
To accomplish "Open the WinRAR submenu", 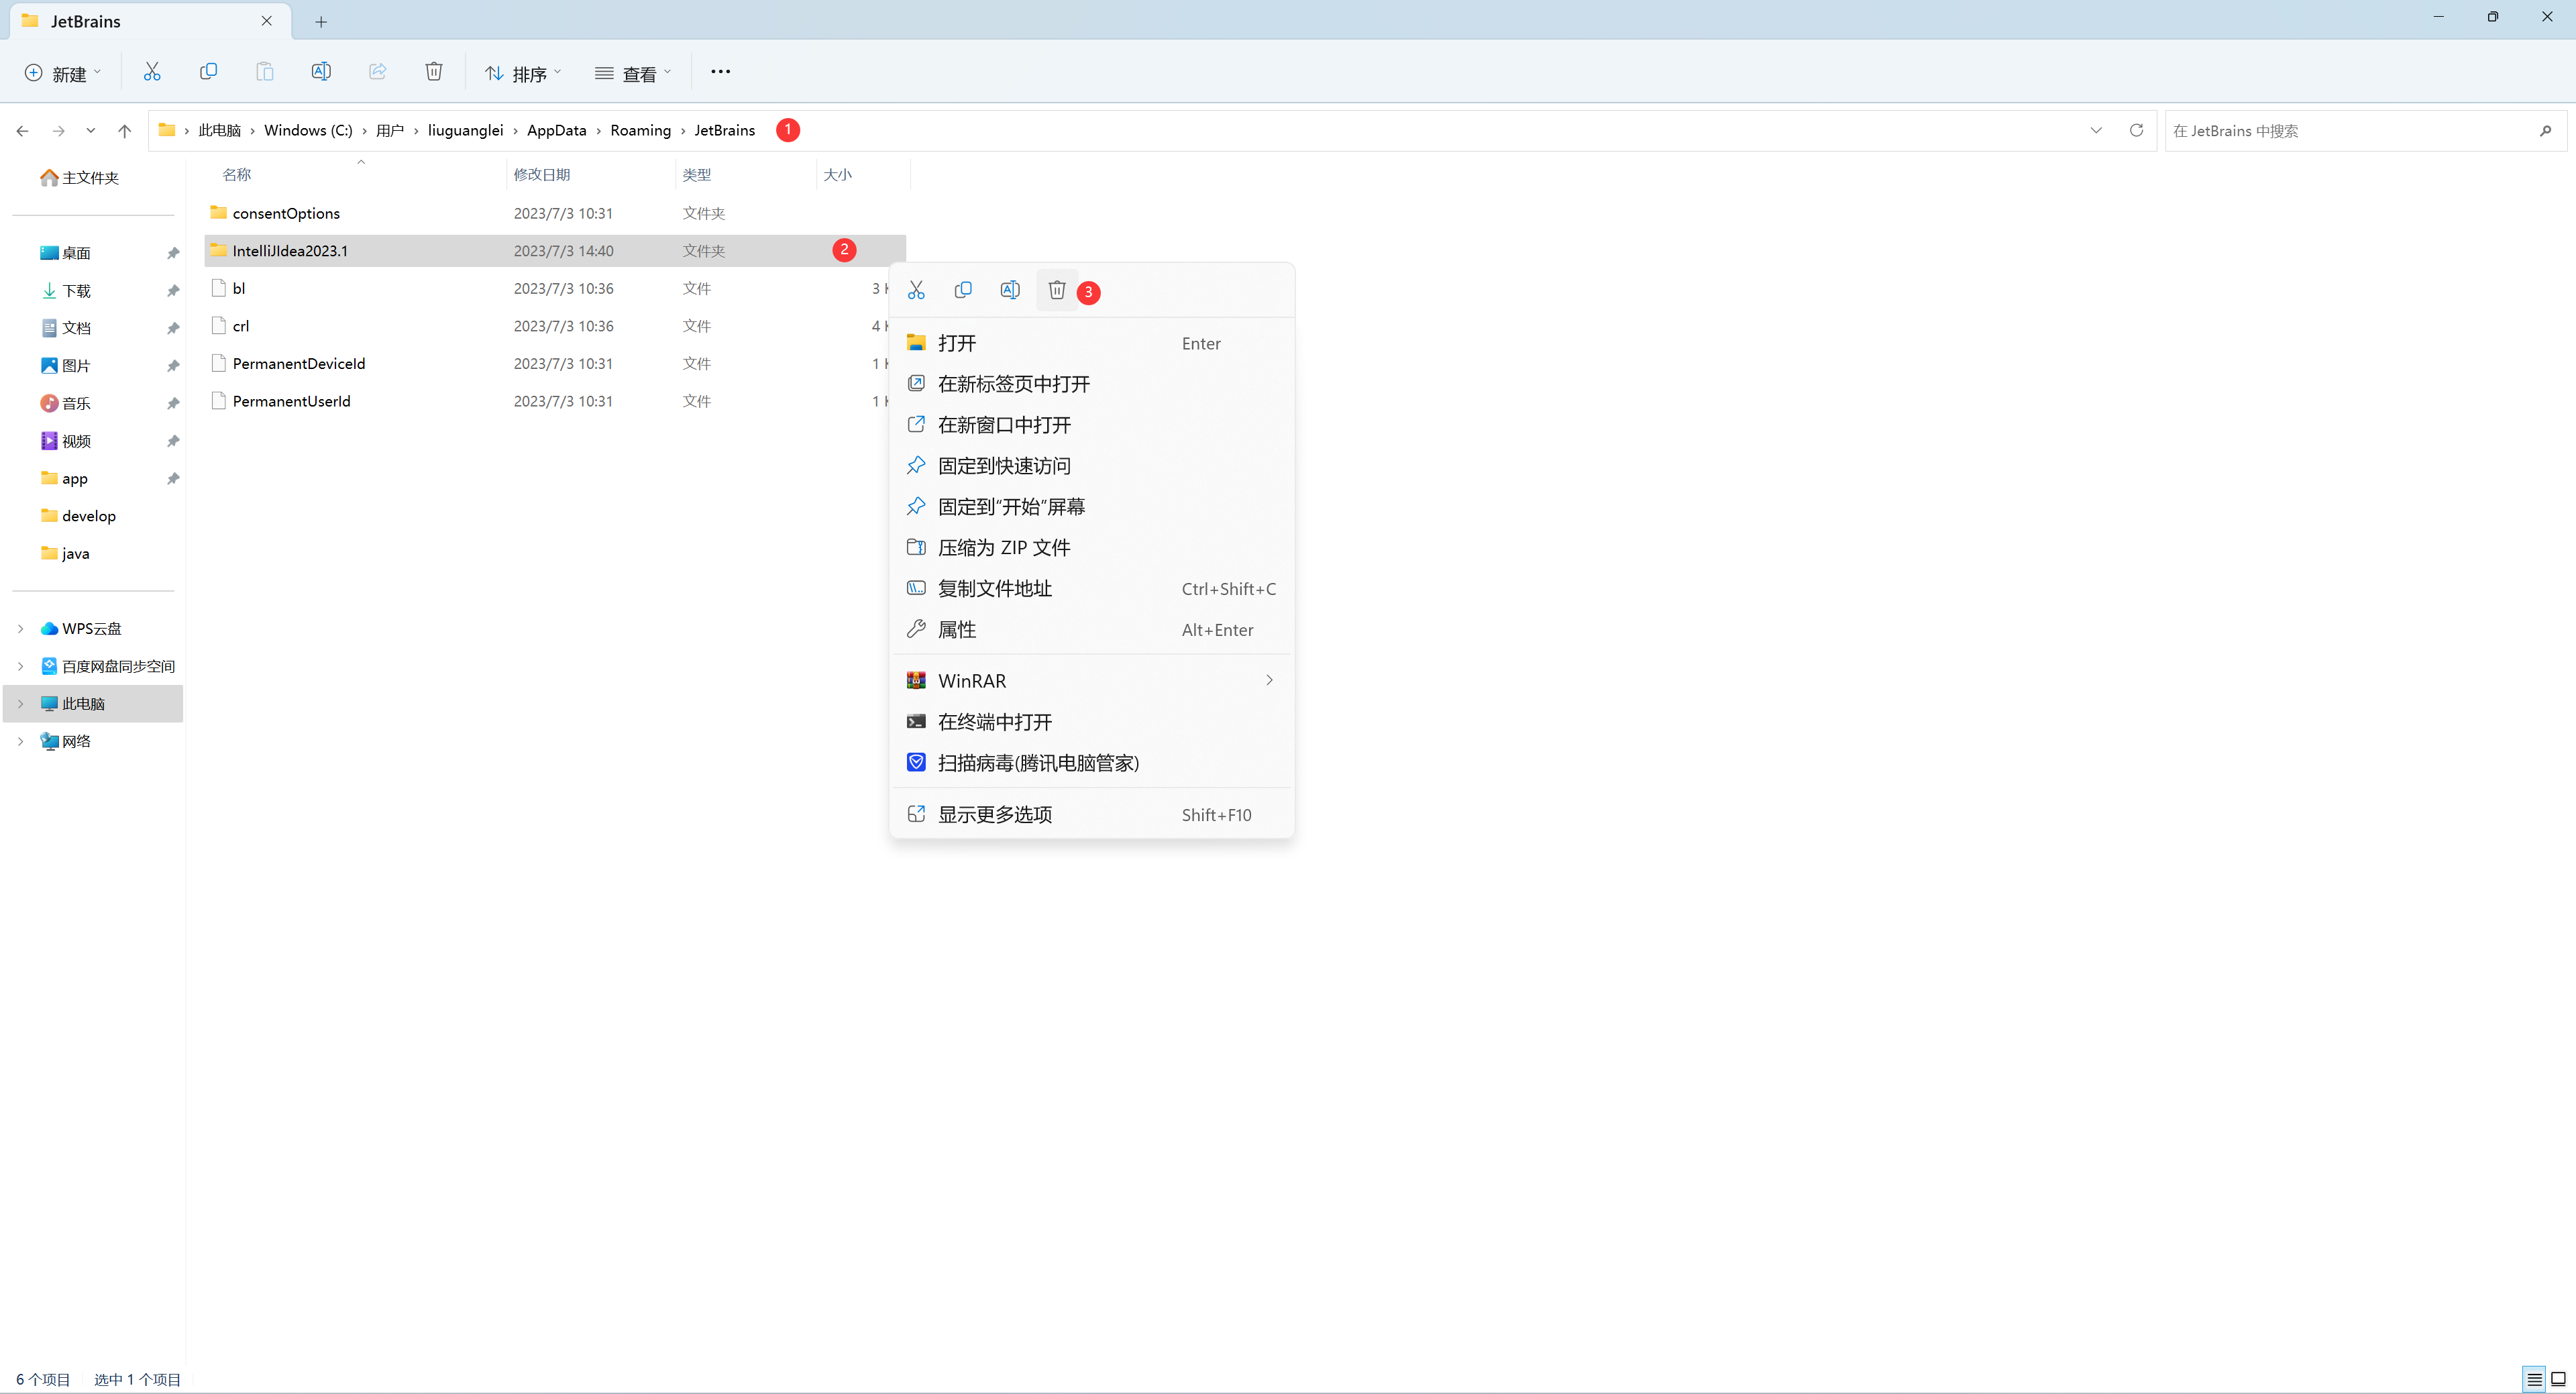I will pos(1092,681).
